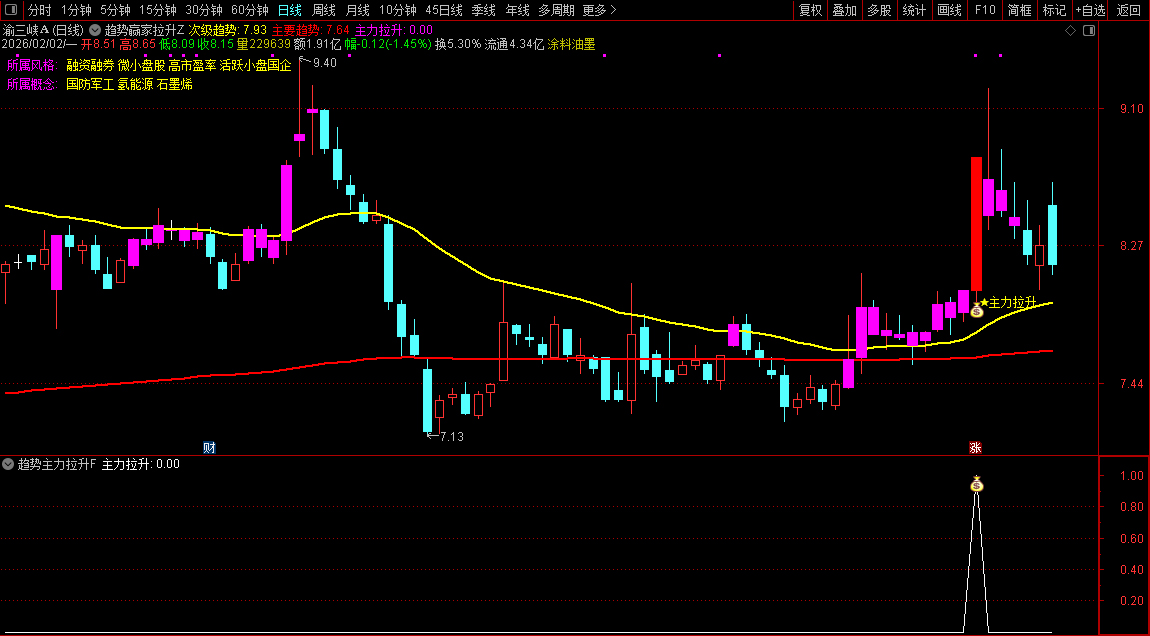Click the 7.44 price axis label
The width and height of the screenshot is (1150, 636).
click(1132, 384)
